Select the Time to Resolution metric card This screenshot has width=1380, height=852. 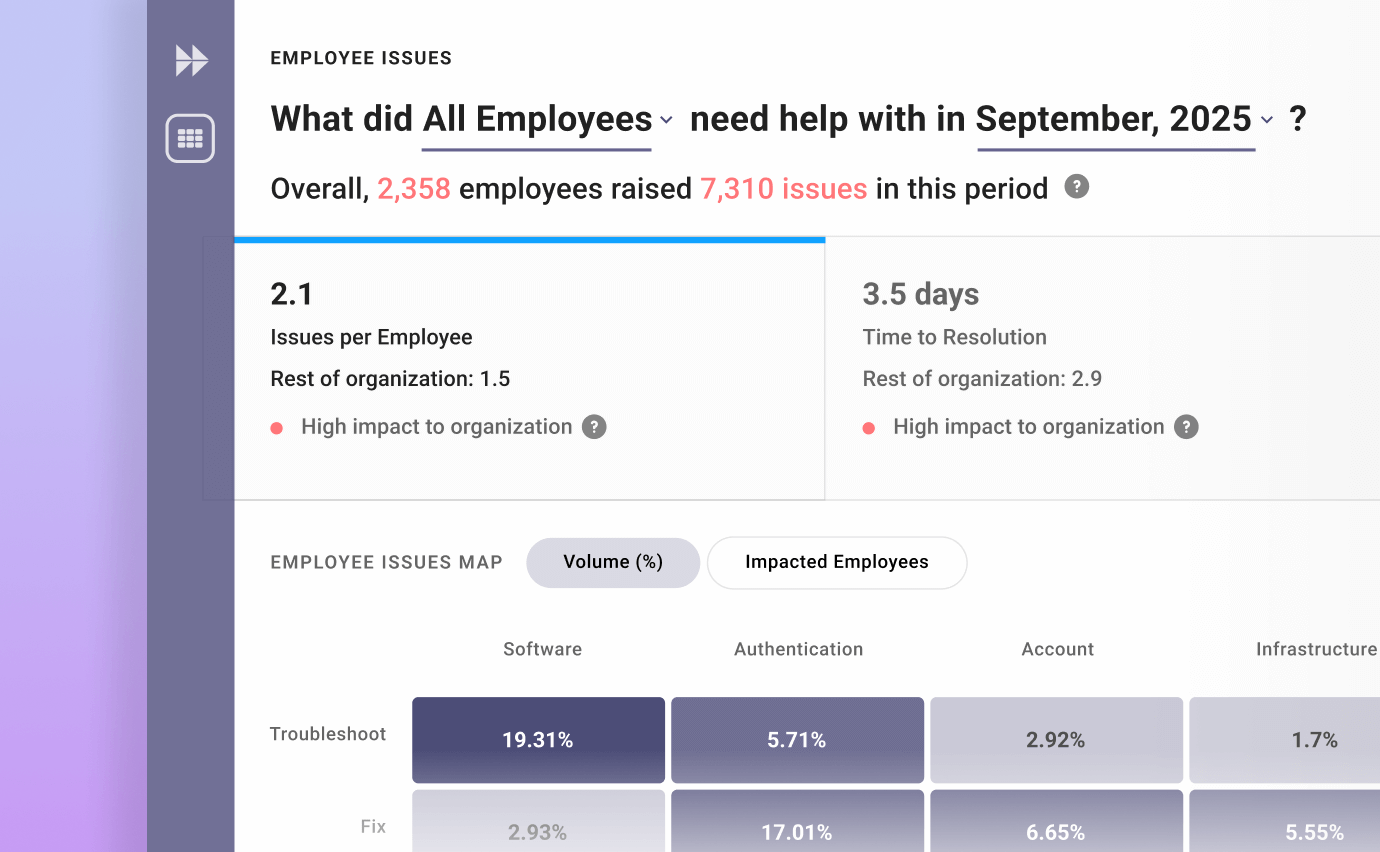click(x=1100, y=368)
